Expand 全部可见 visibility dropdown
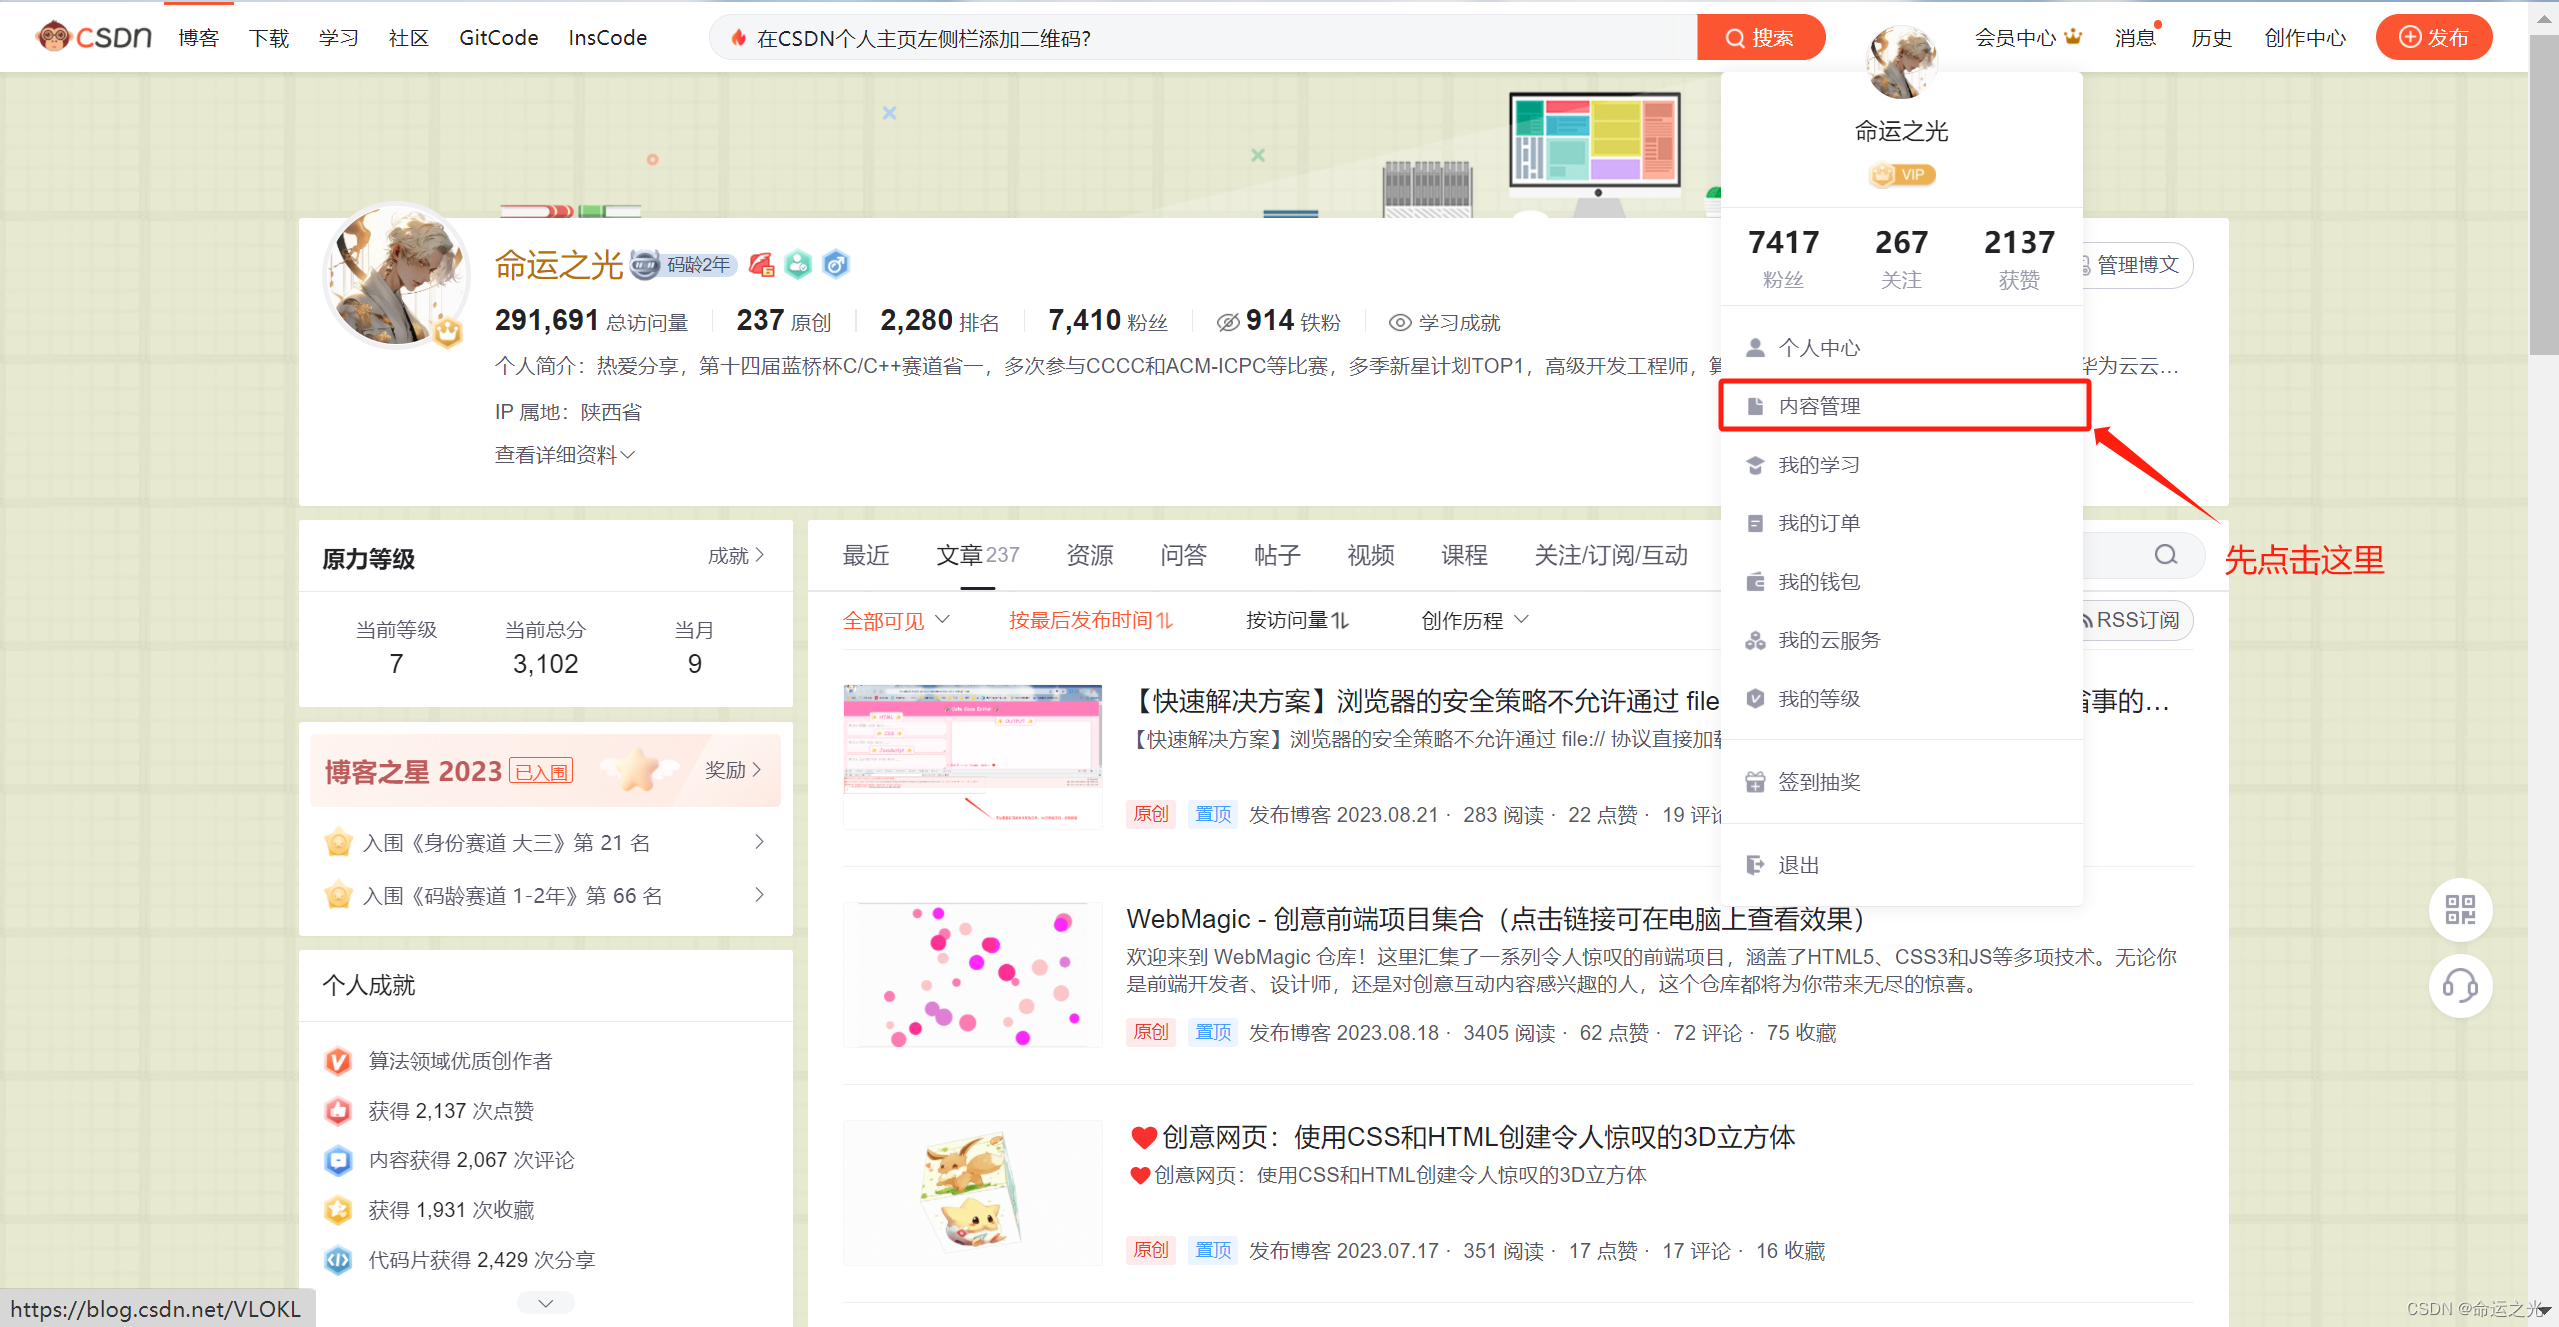Image resolution: width=2559 pixels, height=1327 pixels. coord(895,621)
